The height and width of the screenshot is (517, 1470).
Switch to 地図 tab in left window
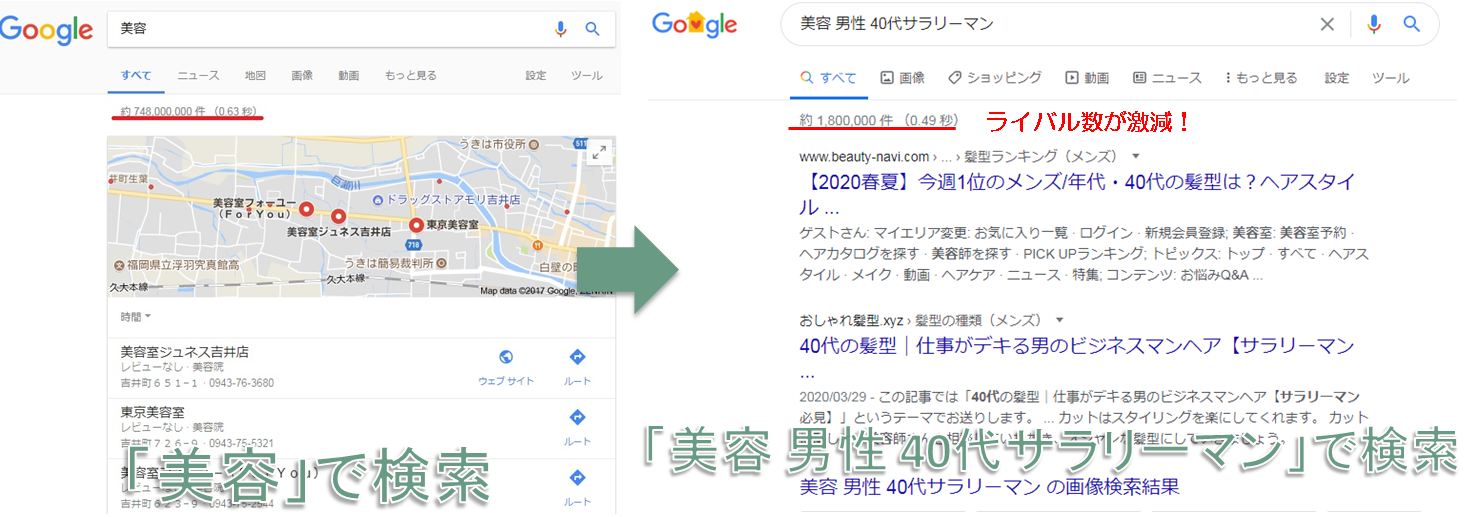tap(255, 75)
